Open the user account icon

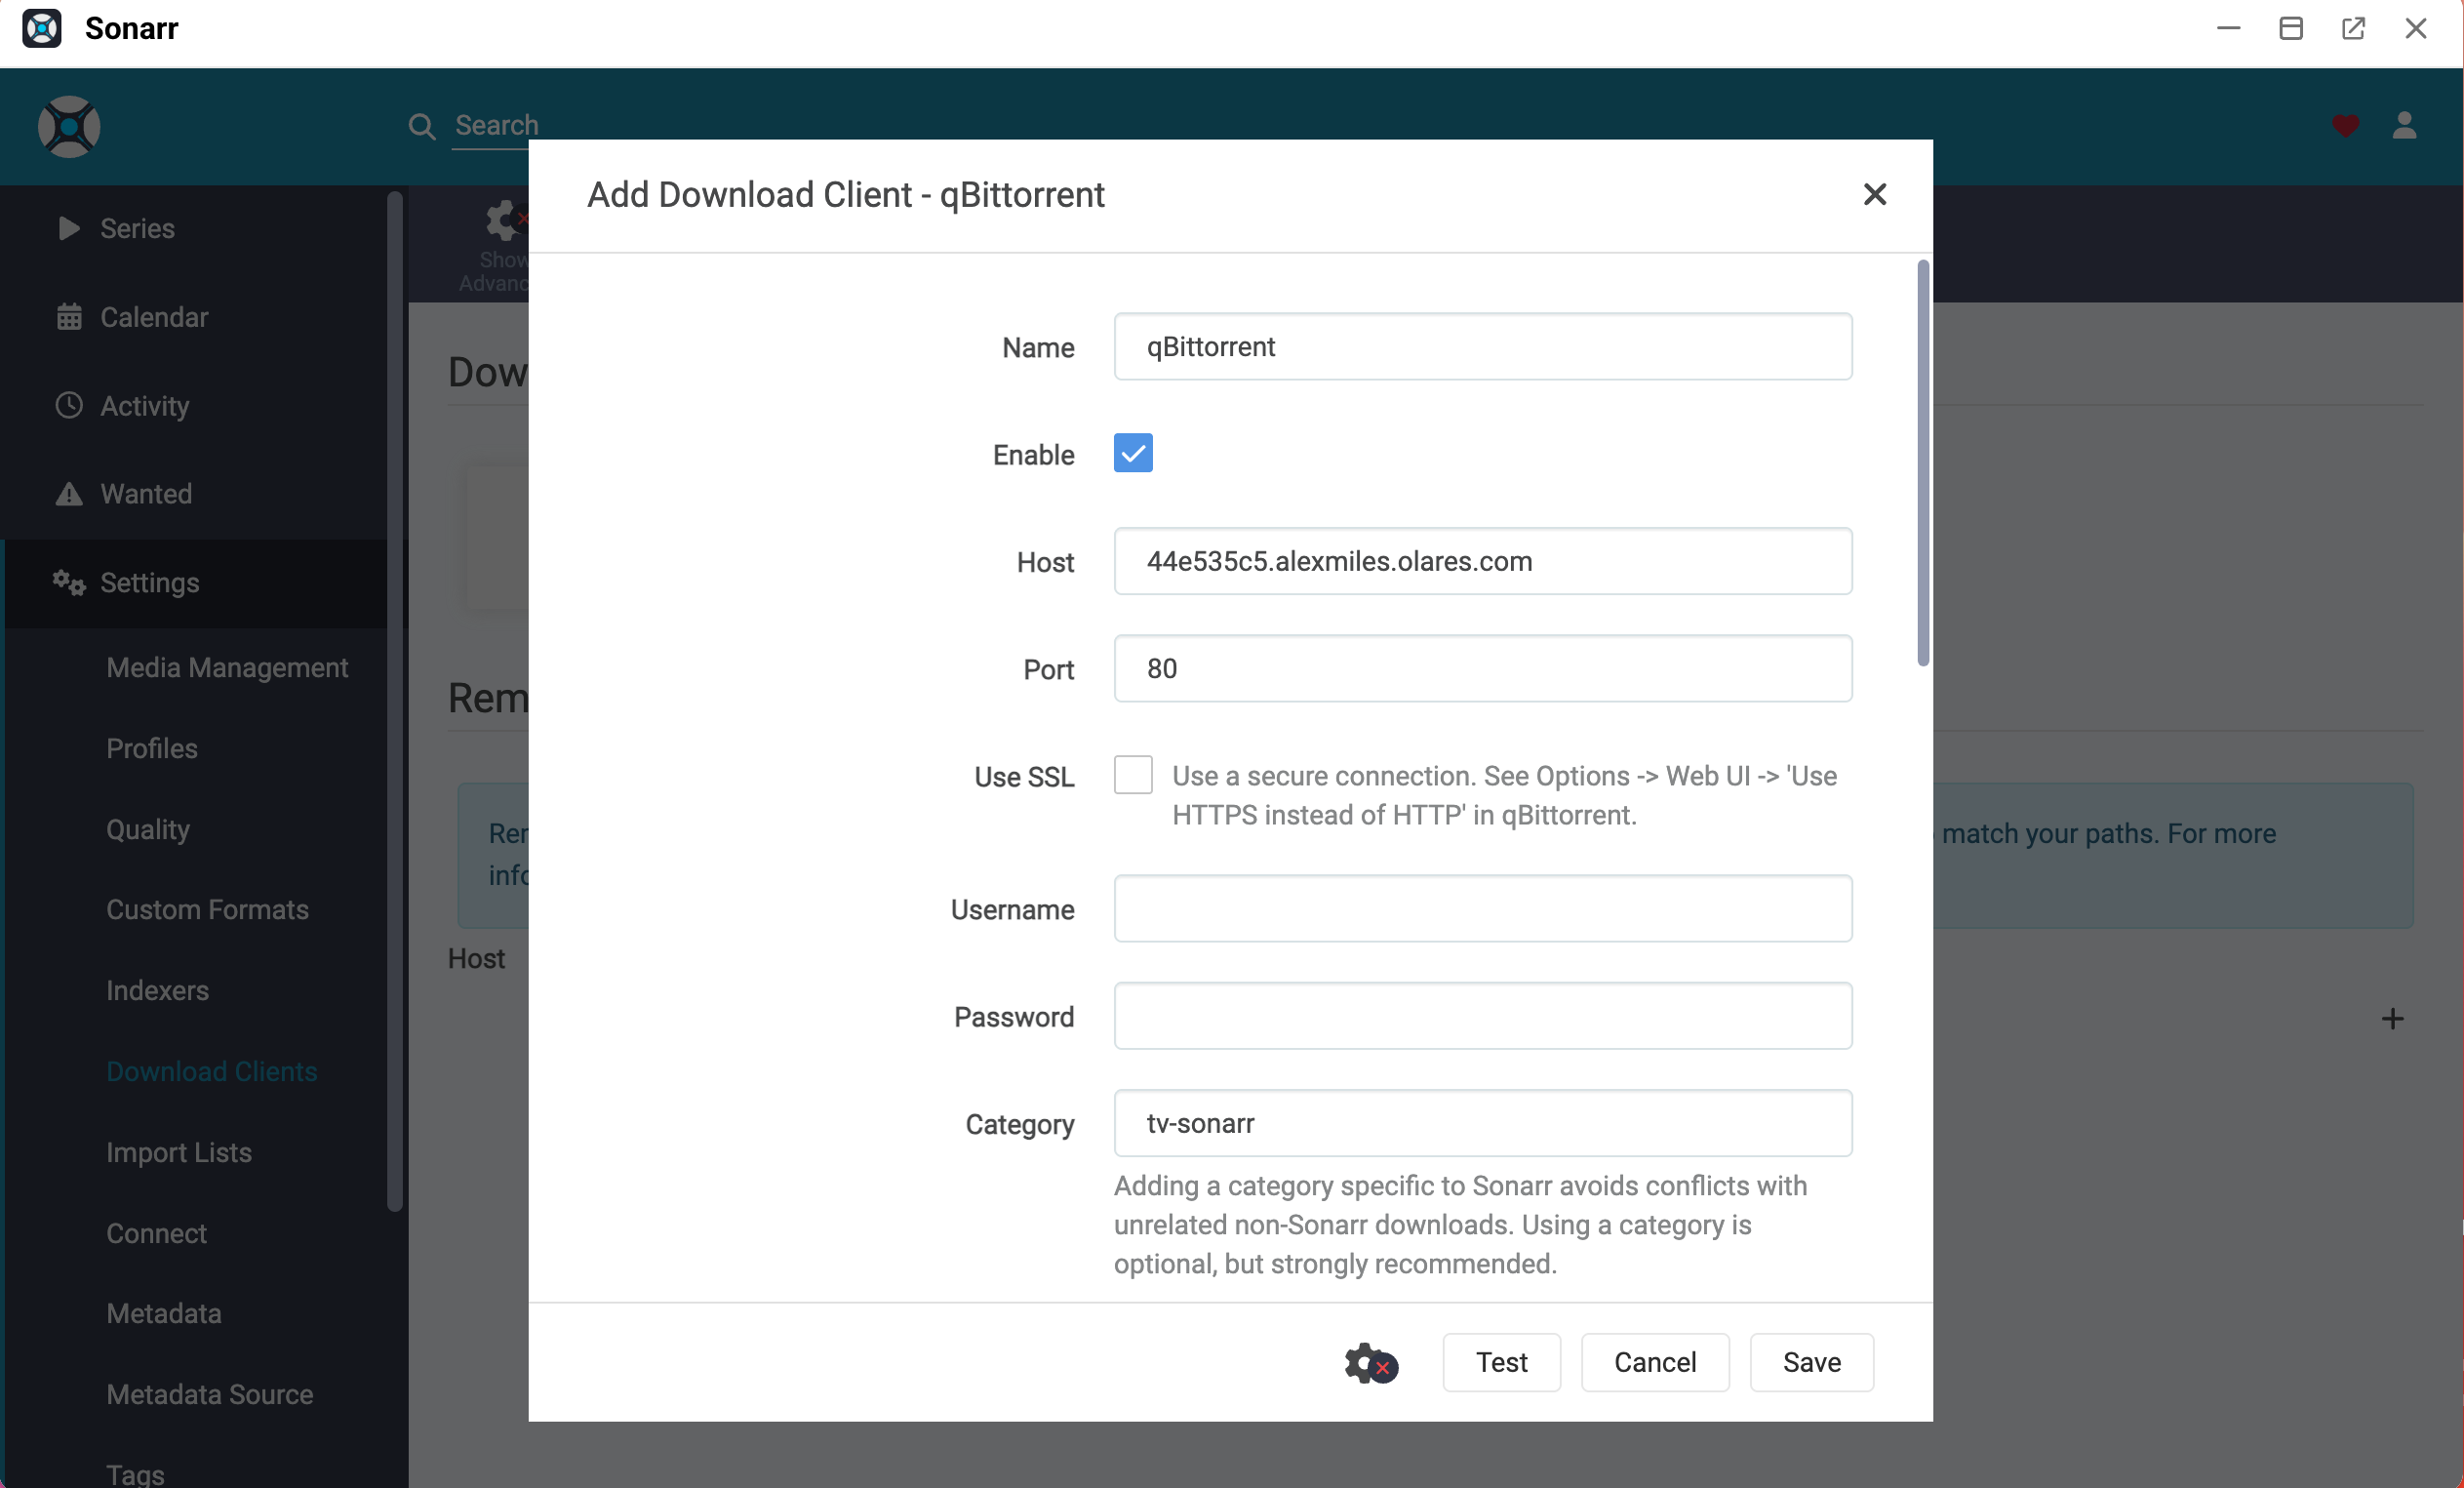[2406, 127]
